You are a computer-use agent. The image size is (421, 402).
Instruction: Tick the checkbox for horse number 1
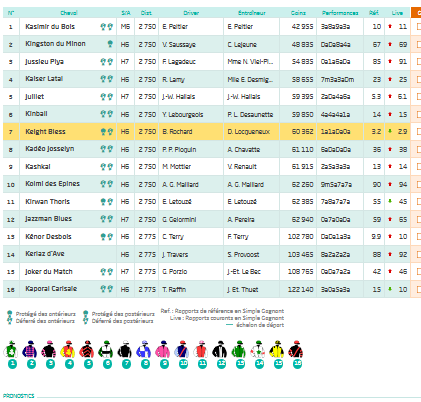pyautogui.click(x=419, y=26)
